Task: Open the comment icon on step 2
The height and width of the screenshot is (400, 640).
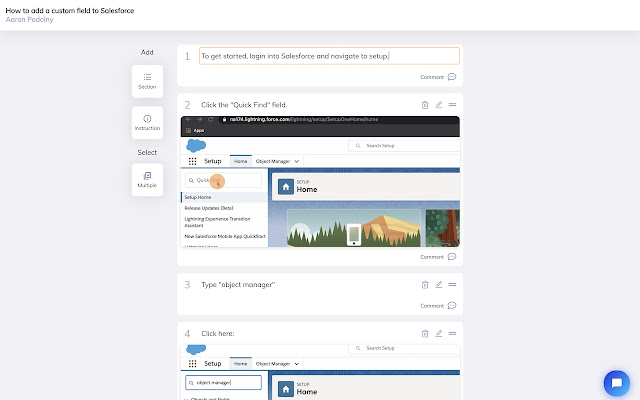Action: point(452,257)
